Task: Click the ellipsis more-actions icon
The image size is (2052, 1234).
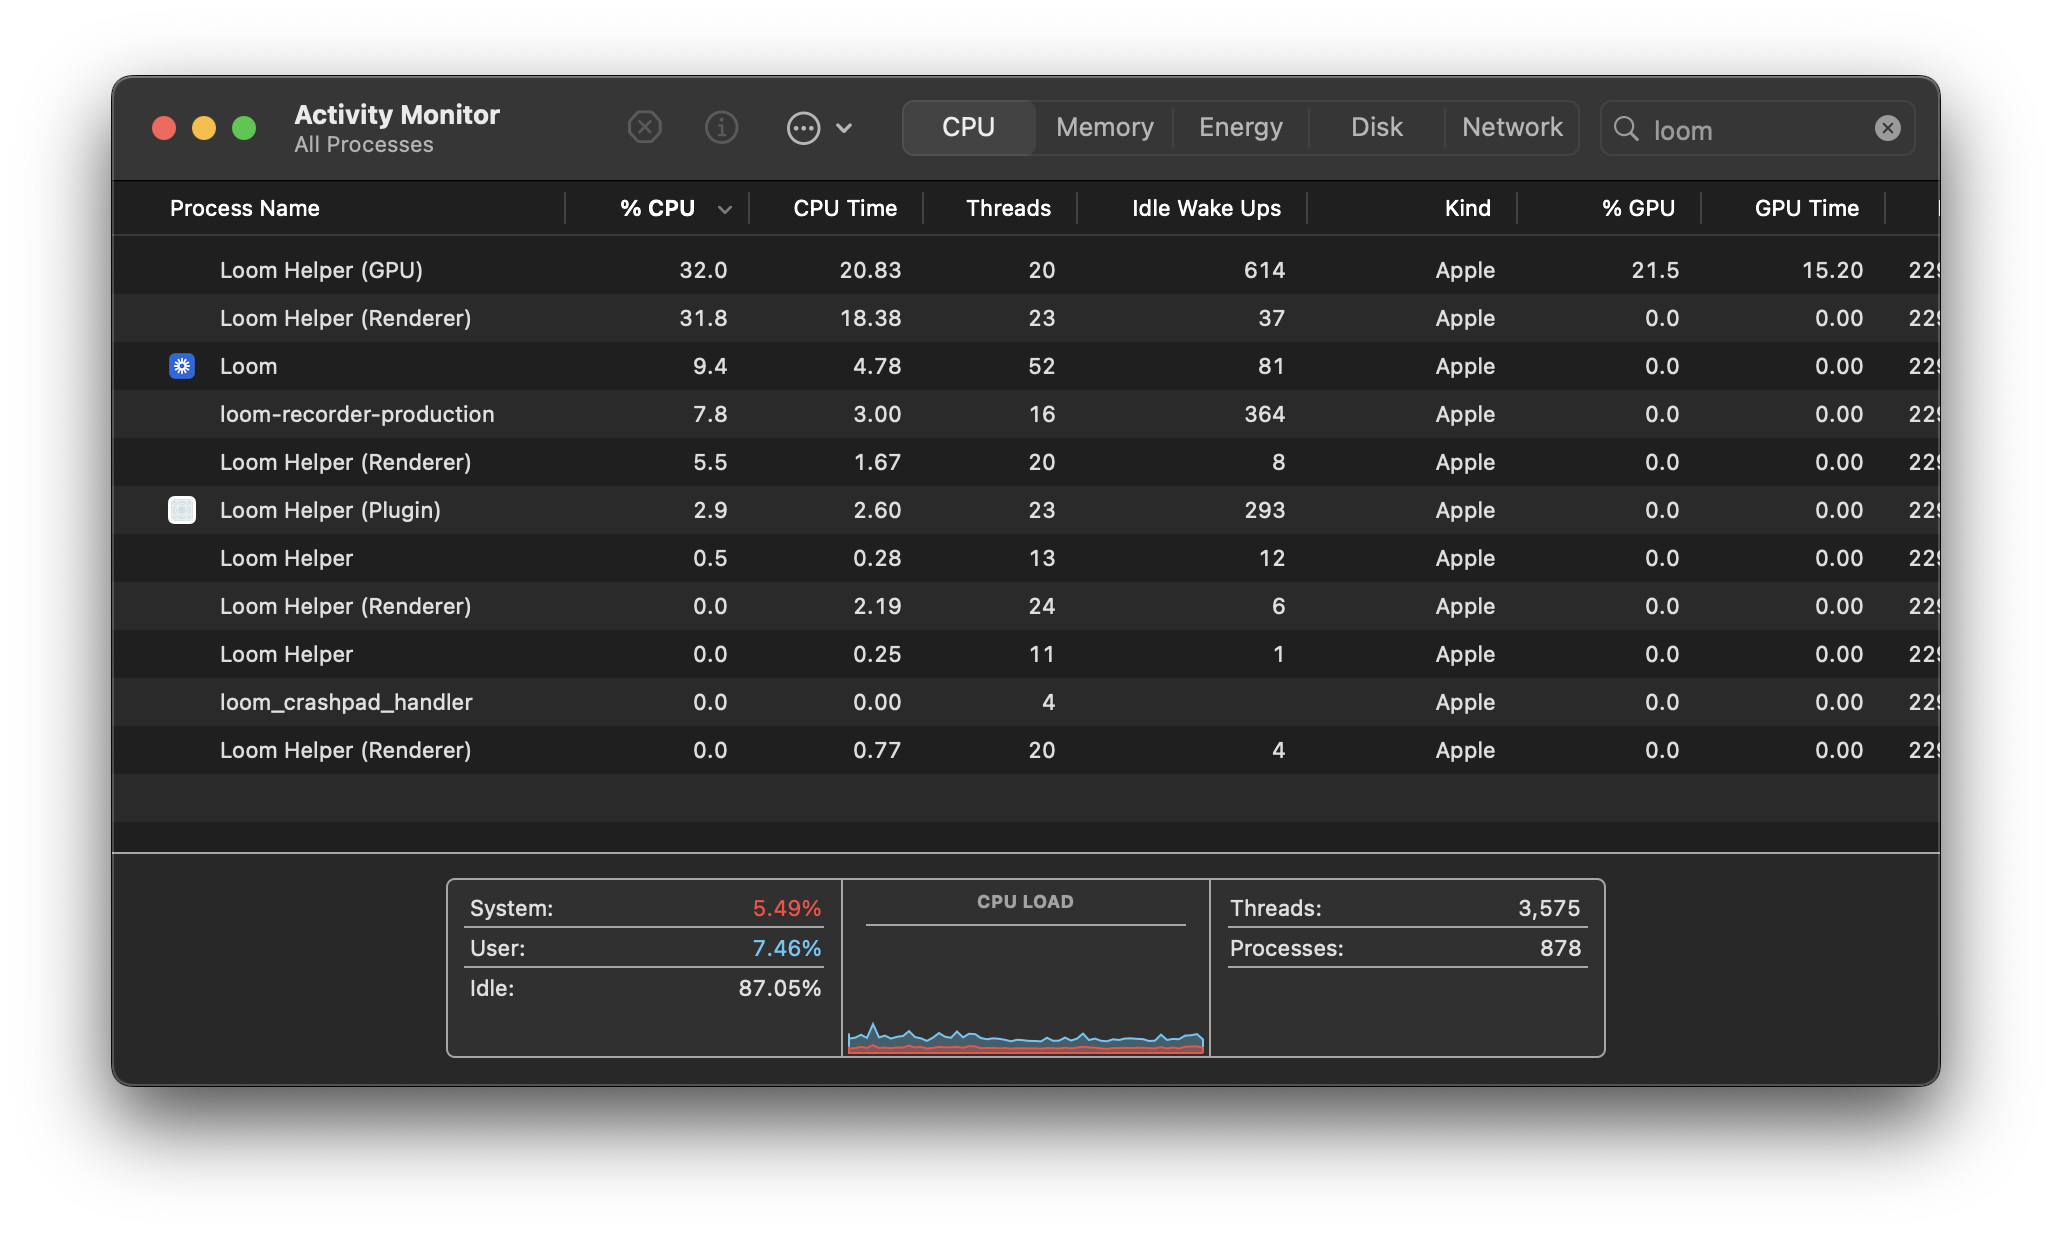Action: 803,128
